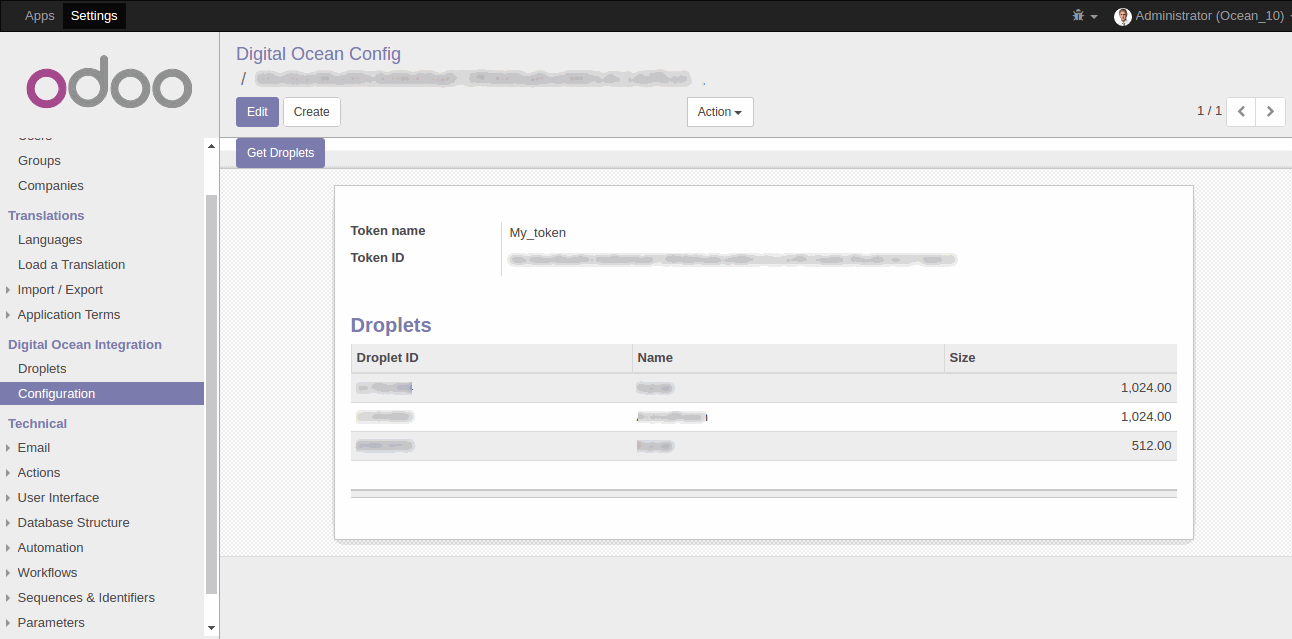Click the sidebar scrollbar thumb
Screen dimensions: 1292x639
[x=211, y=395]
